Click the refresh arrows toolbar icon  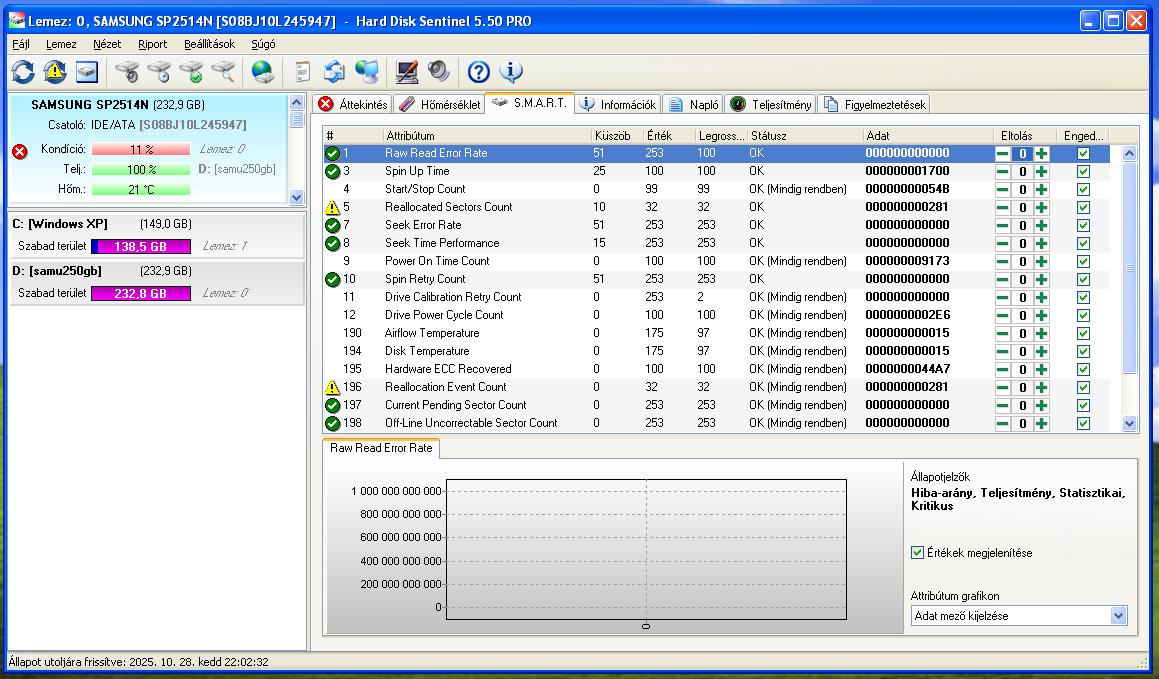click(23, 72)
